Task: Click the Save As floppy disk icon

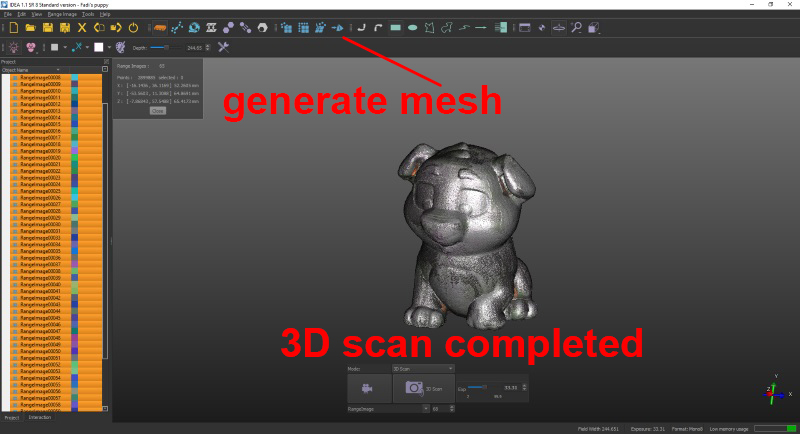Action: tap(65, 28)
